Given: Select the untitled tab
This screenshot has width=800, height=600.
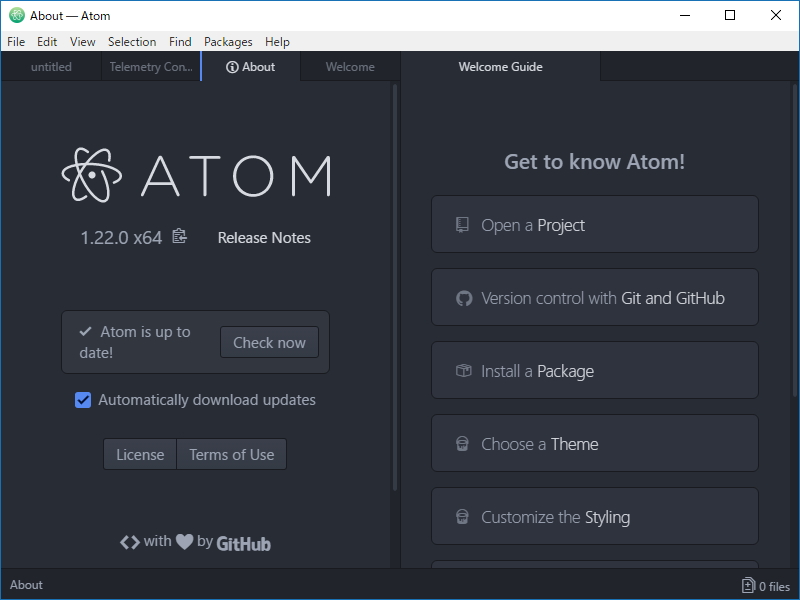Looking at the screenshot, I should [49, 67].
